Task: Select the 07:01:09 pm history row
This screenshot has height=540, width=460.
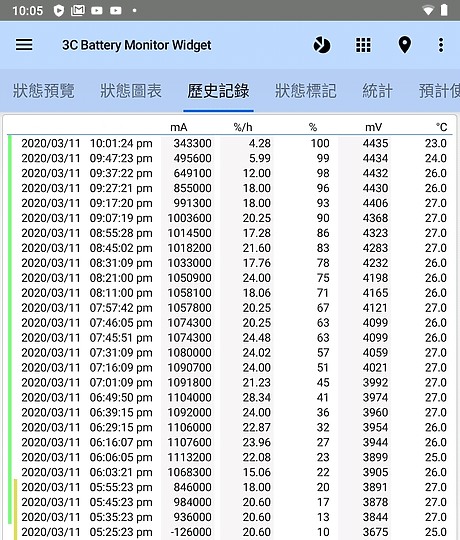Action: (230, 383)
